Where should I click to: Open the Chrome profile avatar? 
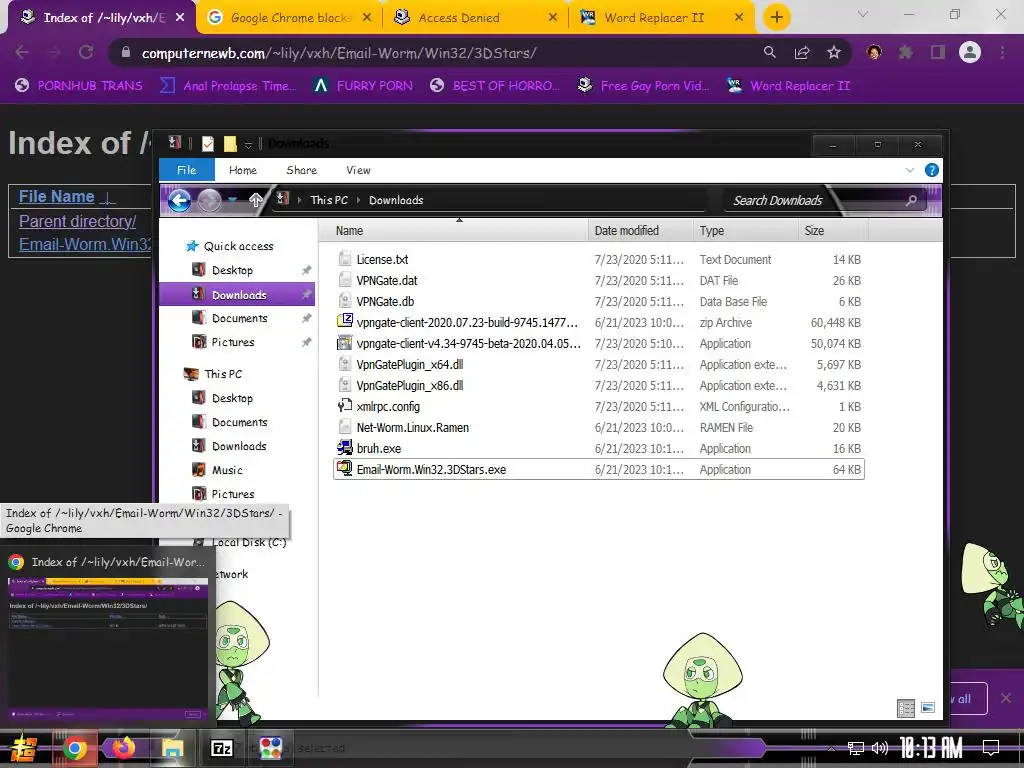click(970, 52)
